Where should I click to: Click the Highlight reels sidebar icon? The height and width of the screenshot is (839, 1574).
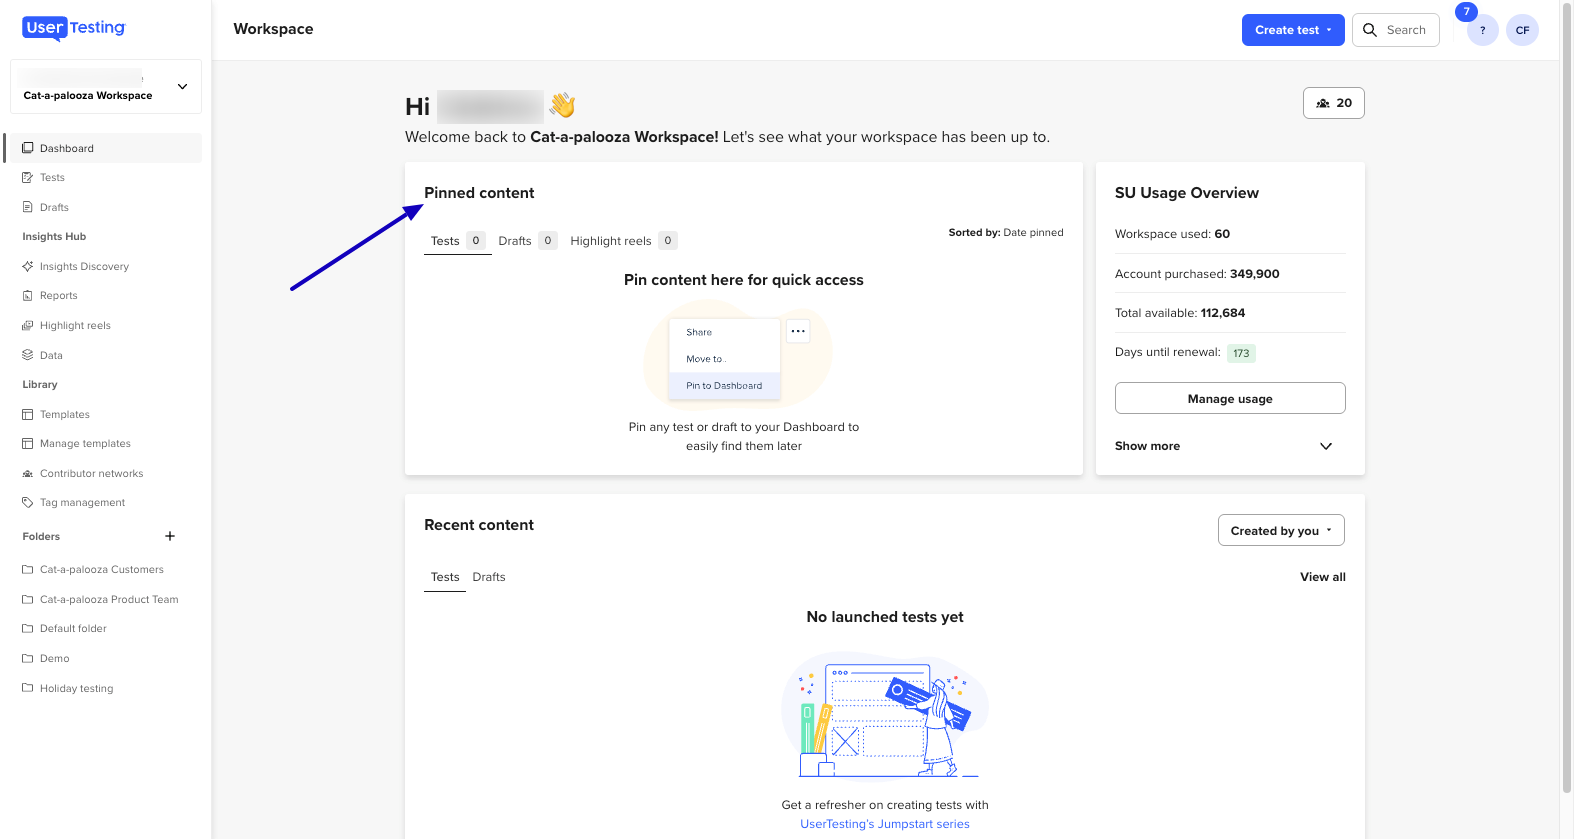[x=28, y=325]
